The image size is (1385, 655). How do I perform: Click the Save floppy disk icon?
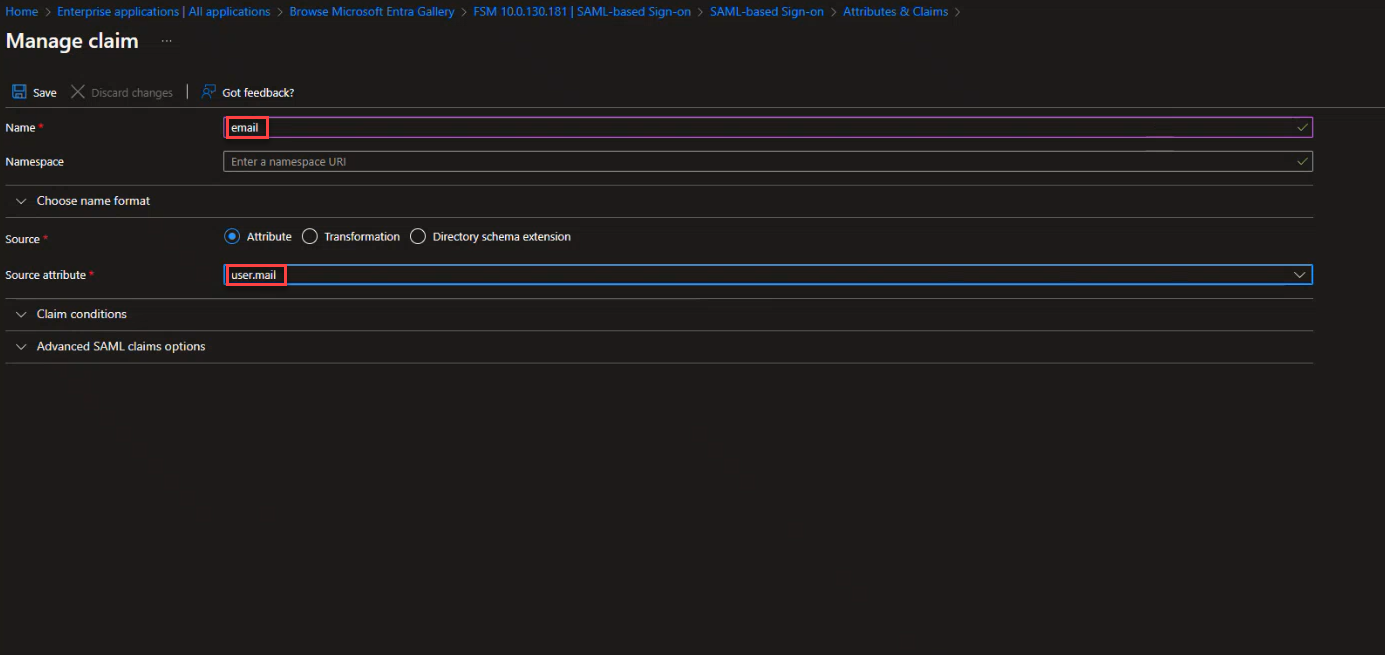click(19, 92)
